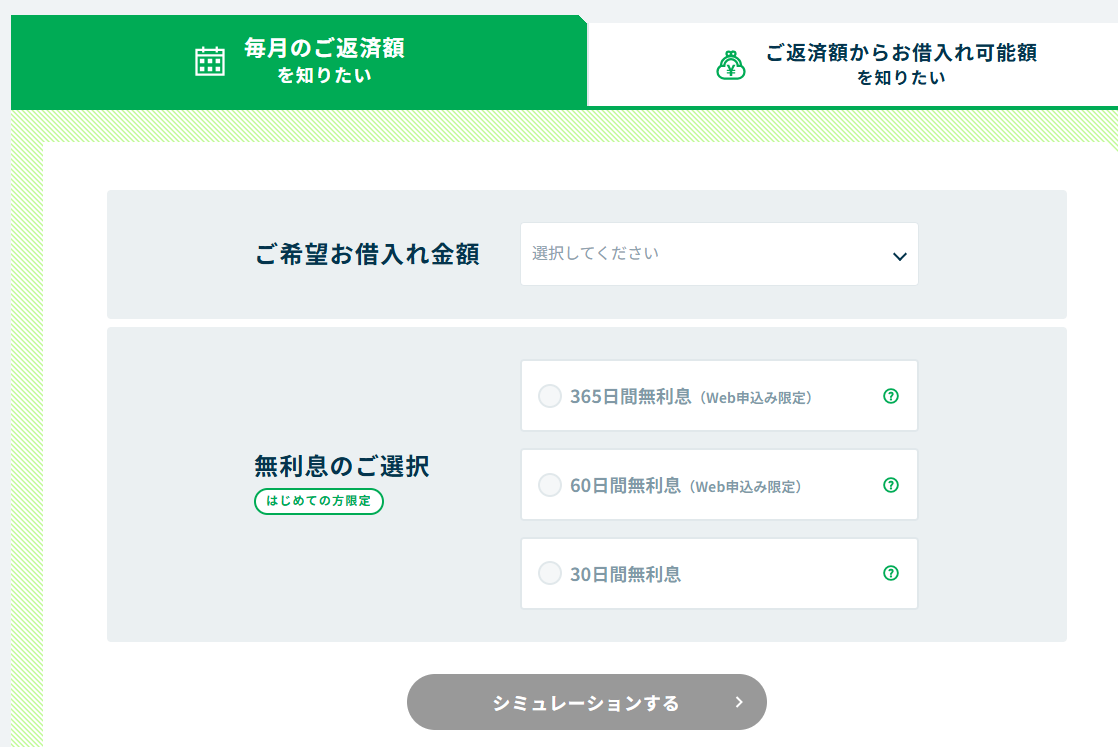Click the yen money pouch icon
This screenshot has height=747, width=1118.
[731, 66]
